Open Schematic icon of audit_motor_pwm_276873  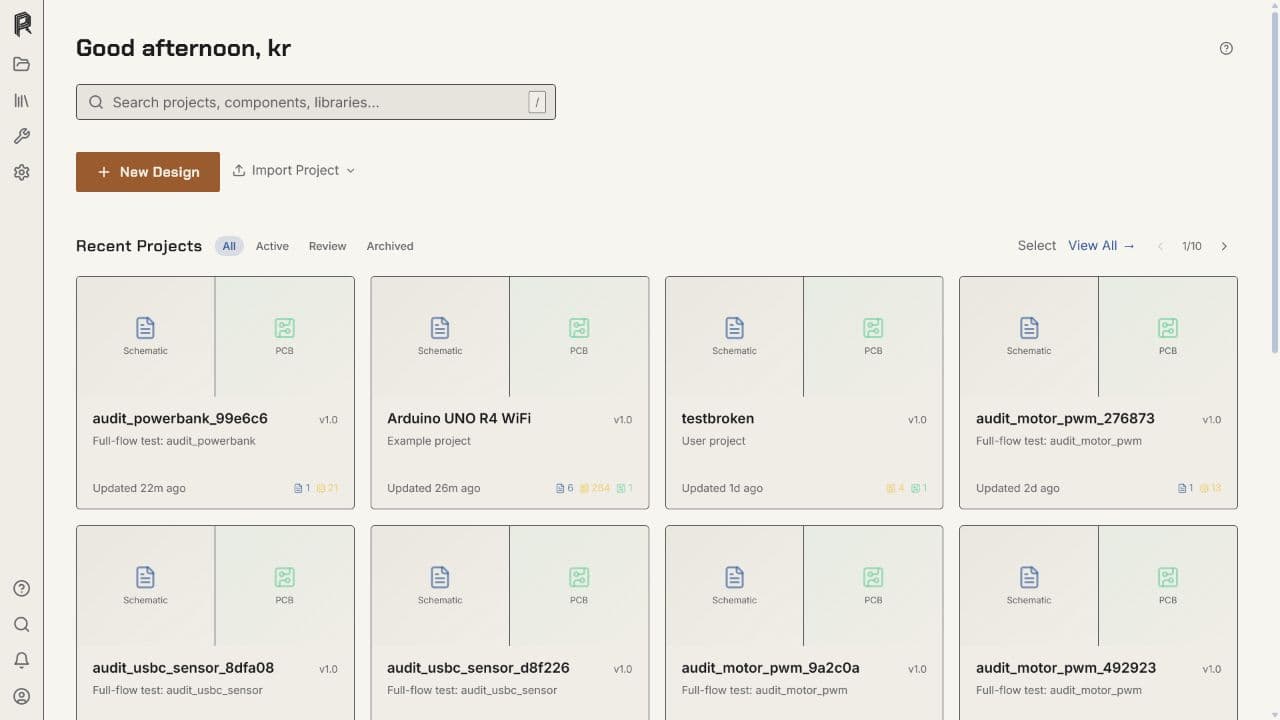pos(1029,328)
